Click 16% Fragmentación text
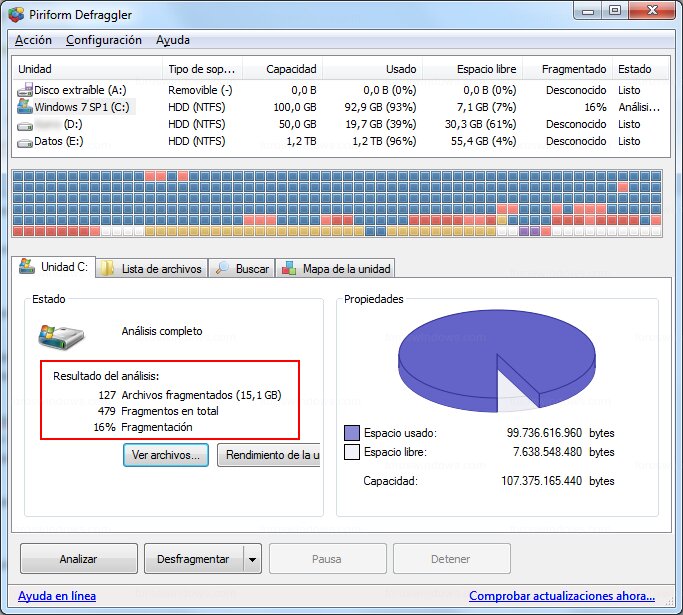 coord(143,427)
